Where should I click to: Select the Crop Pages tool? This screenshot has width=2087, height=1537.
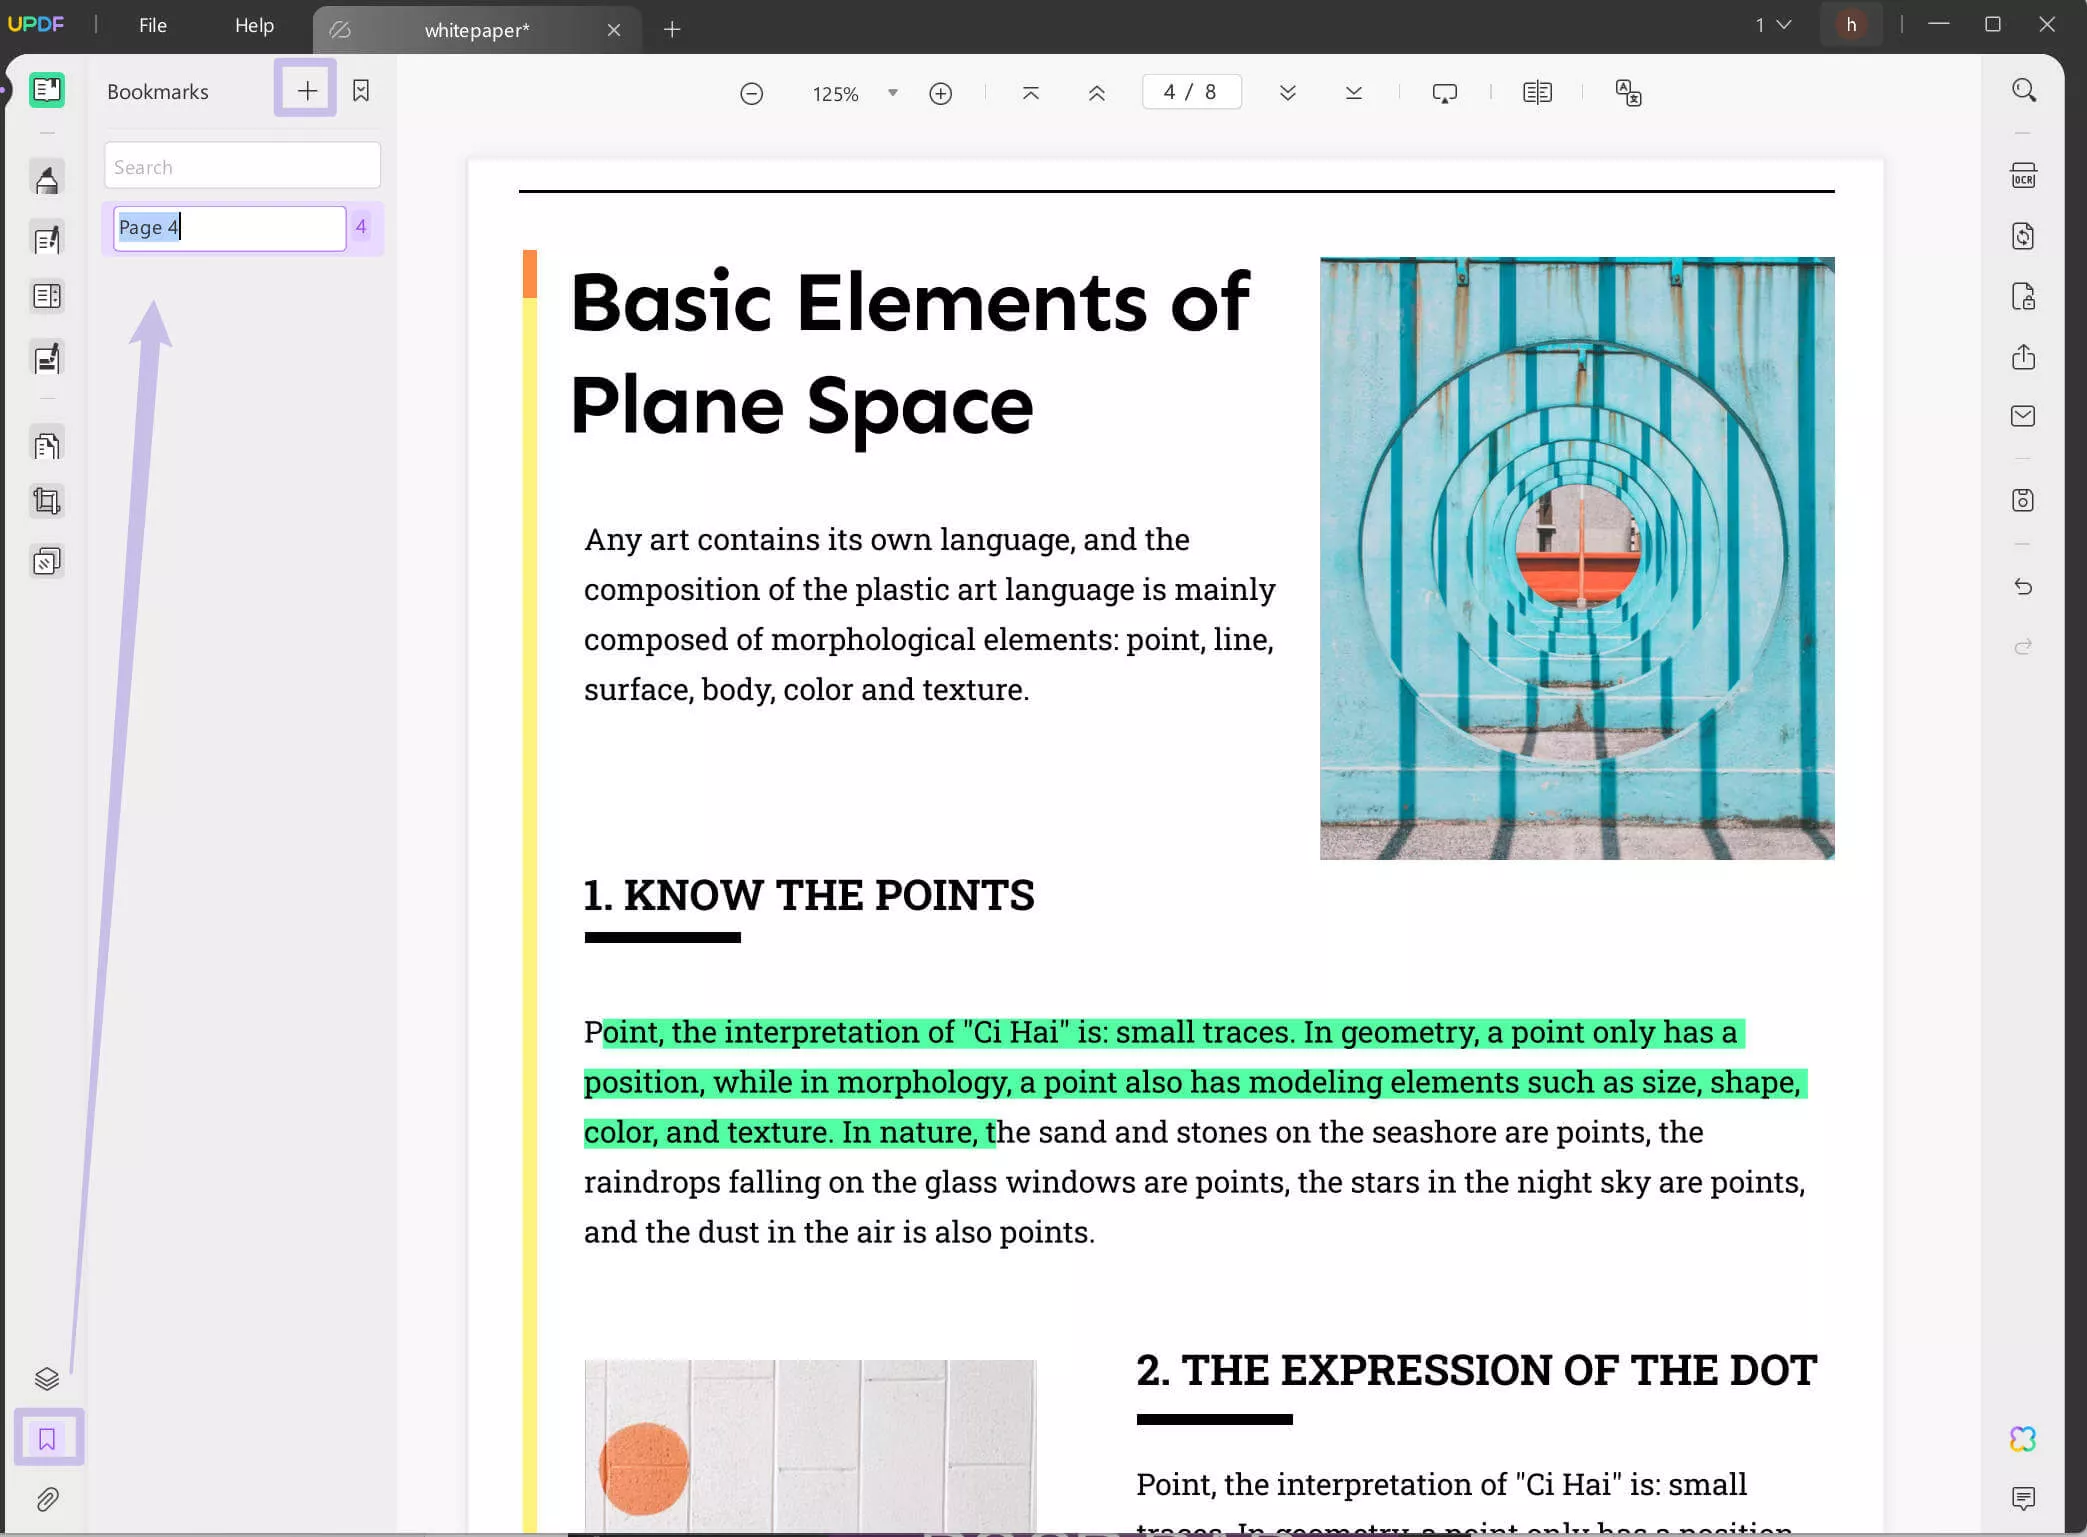[x=46, y=501]
